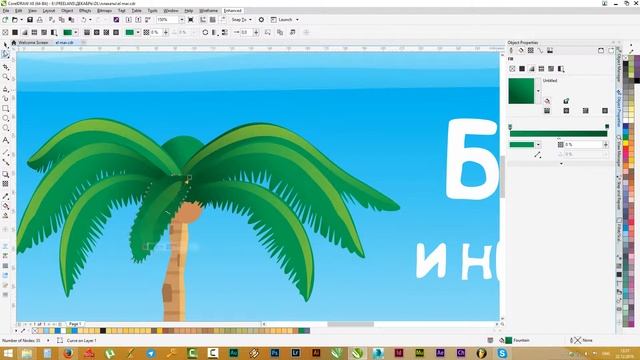This screenshot has height=360, width=640.
Task: Open the second green node color dropdown on property bar
Action: point(138,32)
